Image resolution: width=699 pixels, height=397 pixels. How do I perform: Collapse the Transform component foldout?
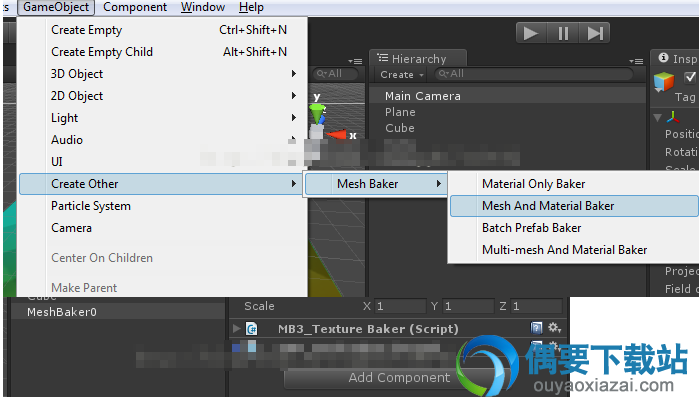[x=657, y=118]
